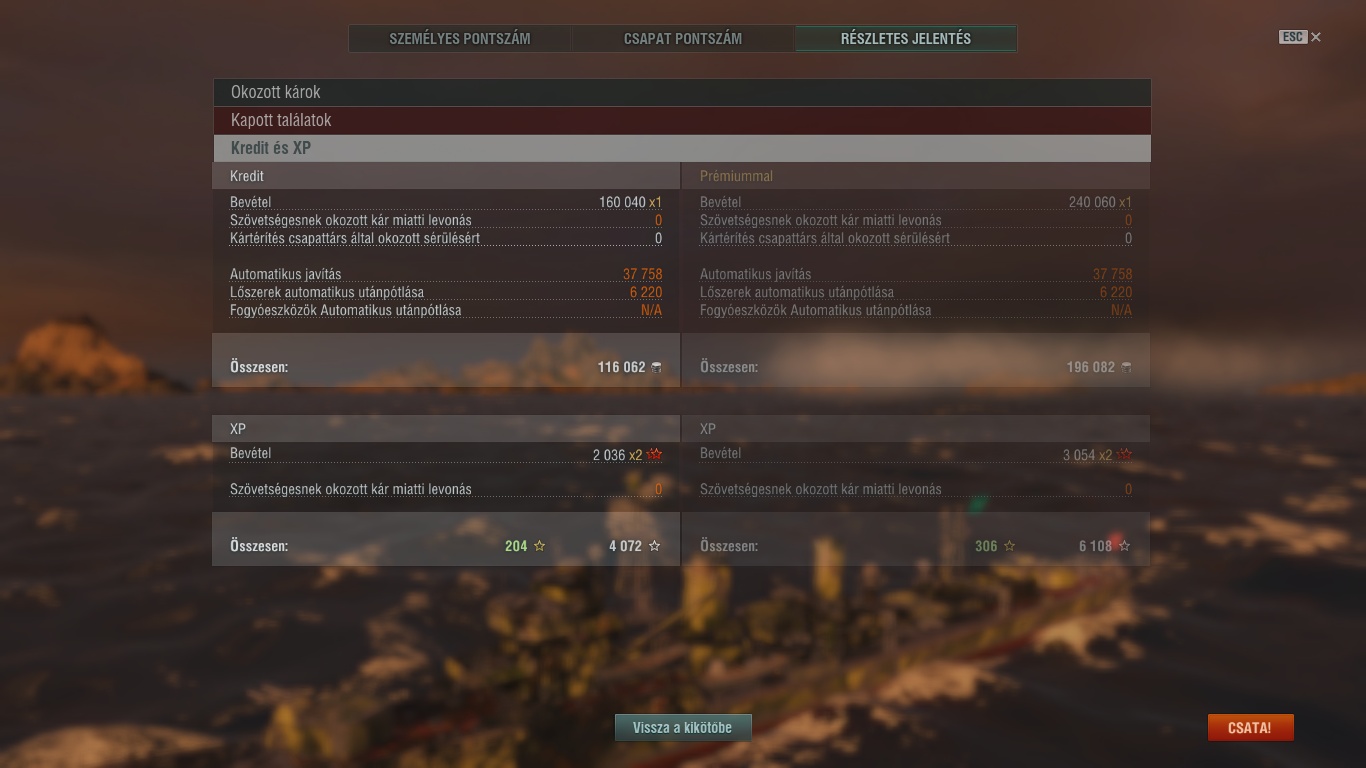Click the star beside premium 6 108 XP
This screenshot has height=768, width=1366.
pyautogui.click(x=1125, y=546)
